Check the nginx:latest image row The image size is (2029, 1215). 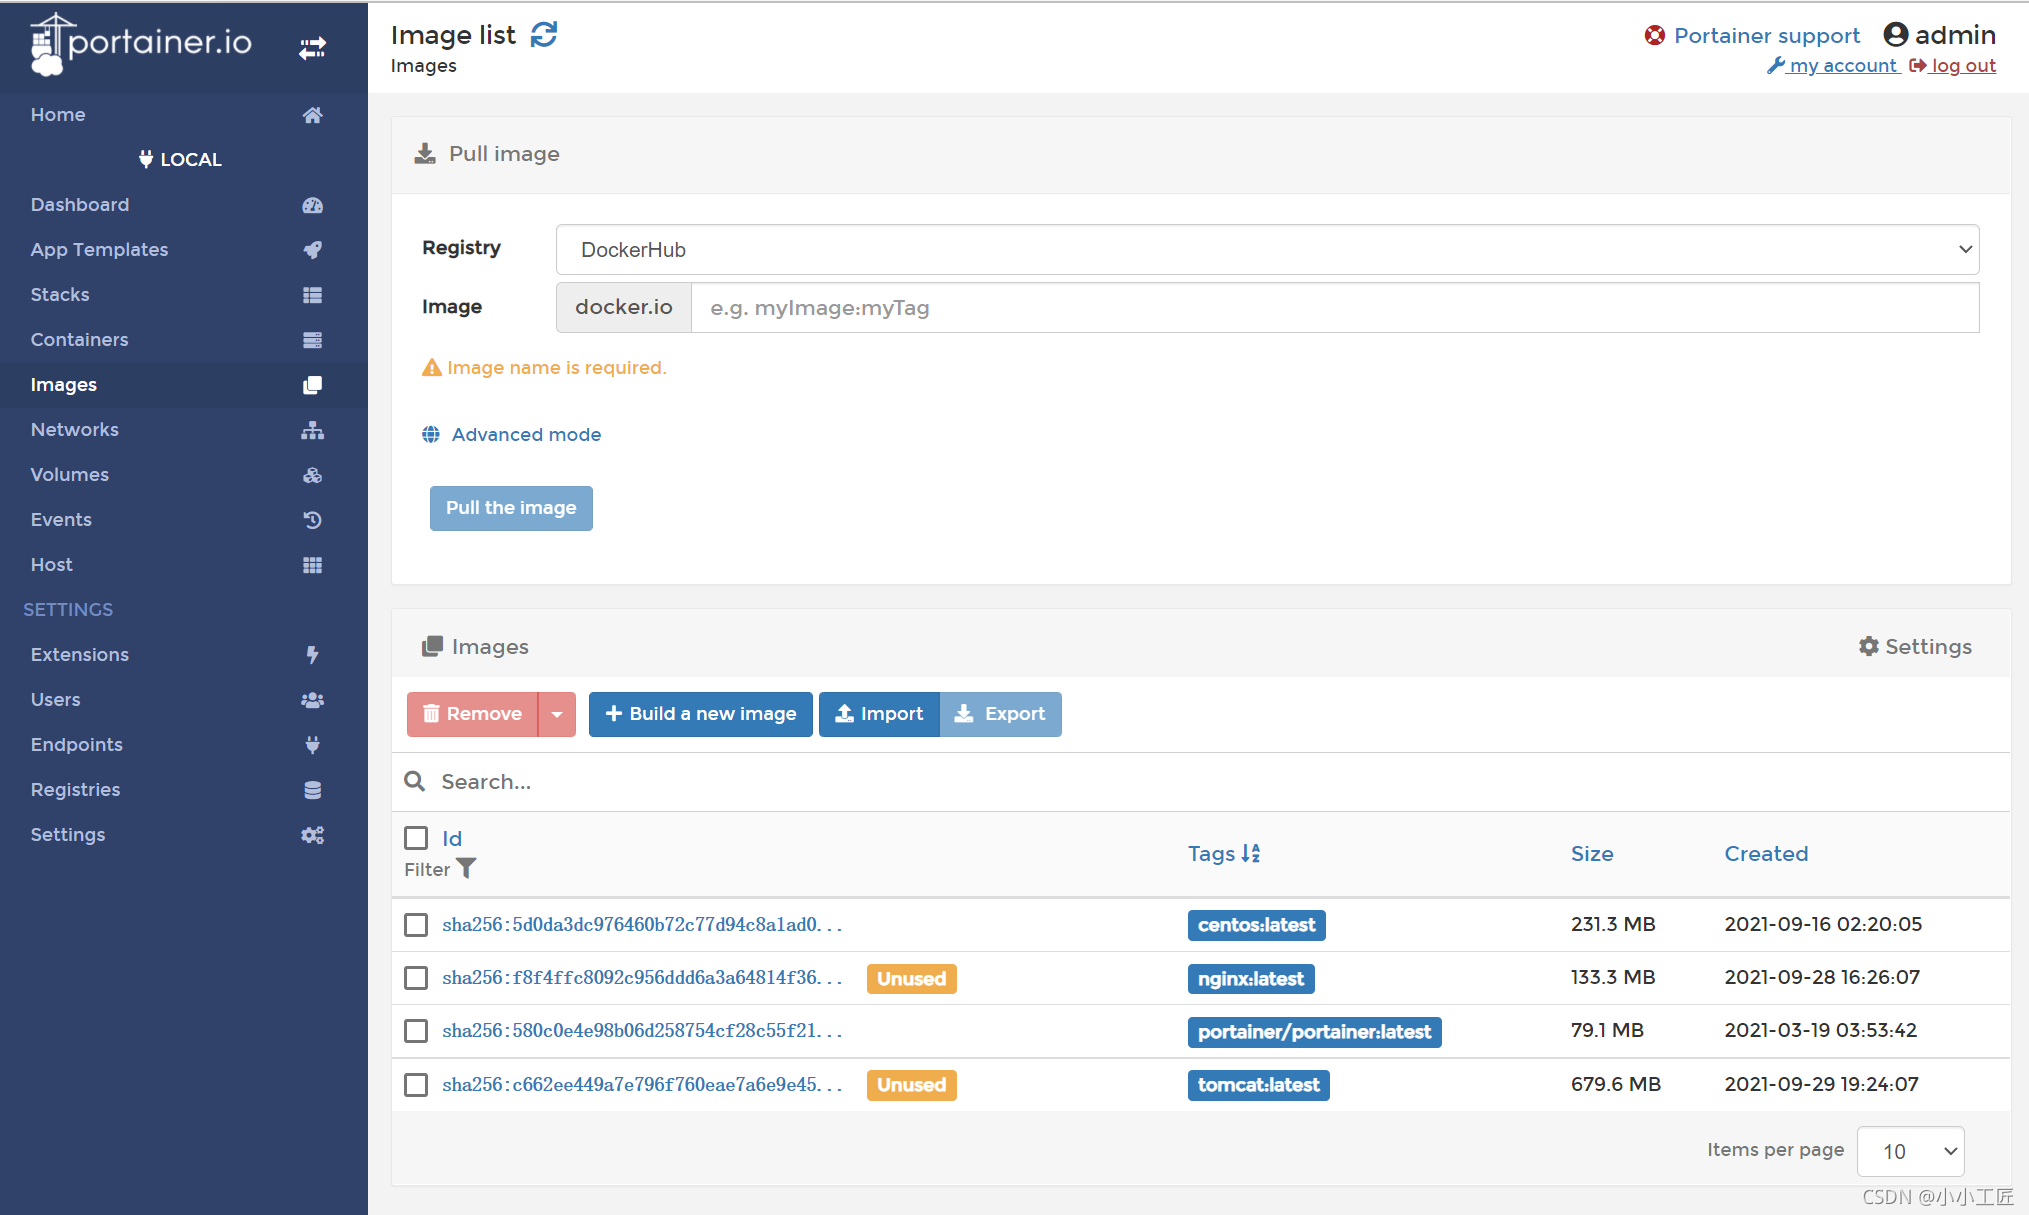[416, 977]
